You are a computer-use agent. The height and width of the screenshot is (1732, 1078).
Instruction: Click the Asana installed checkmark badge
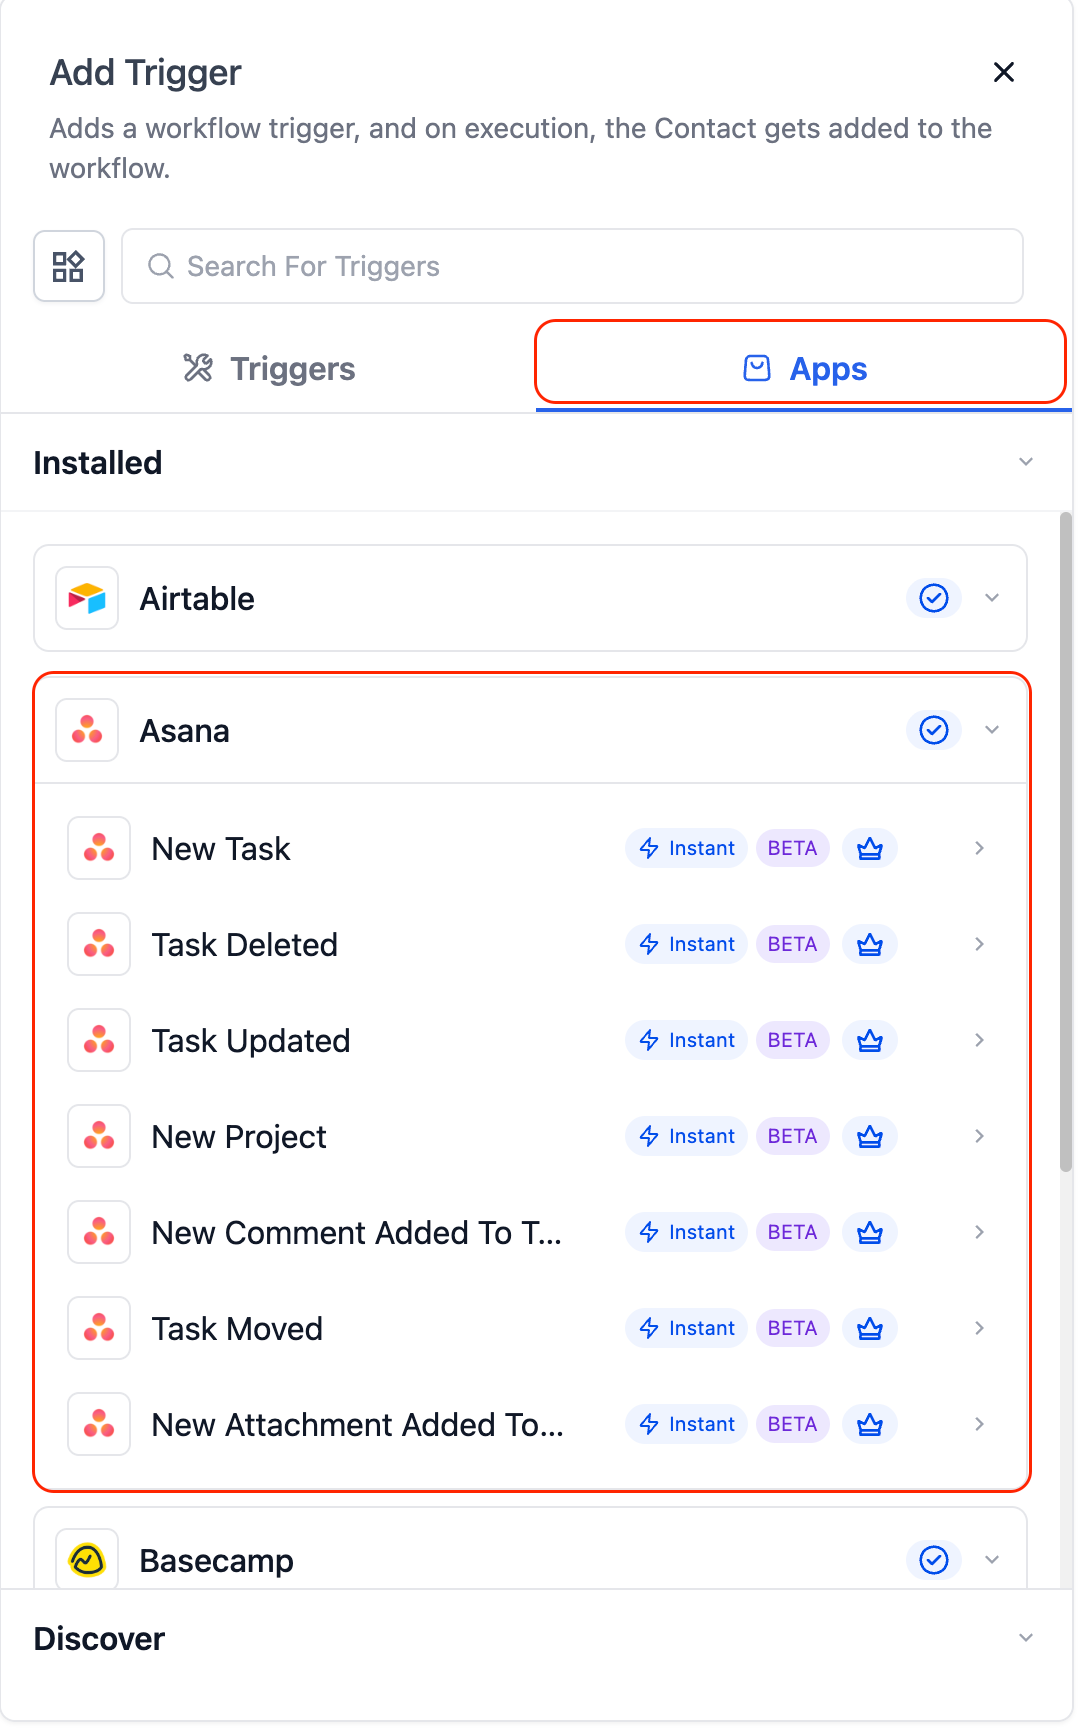click(933, 730)
